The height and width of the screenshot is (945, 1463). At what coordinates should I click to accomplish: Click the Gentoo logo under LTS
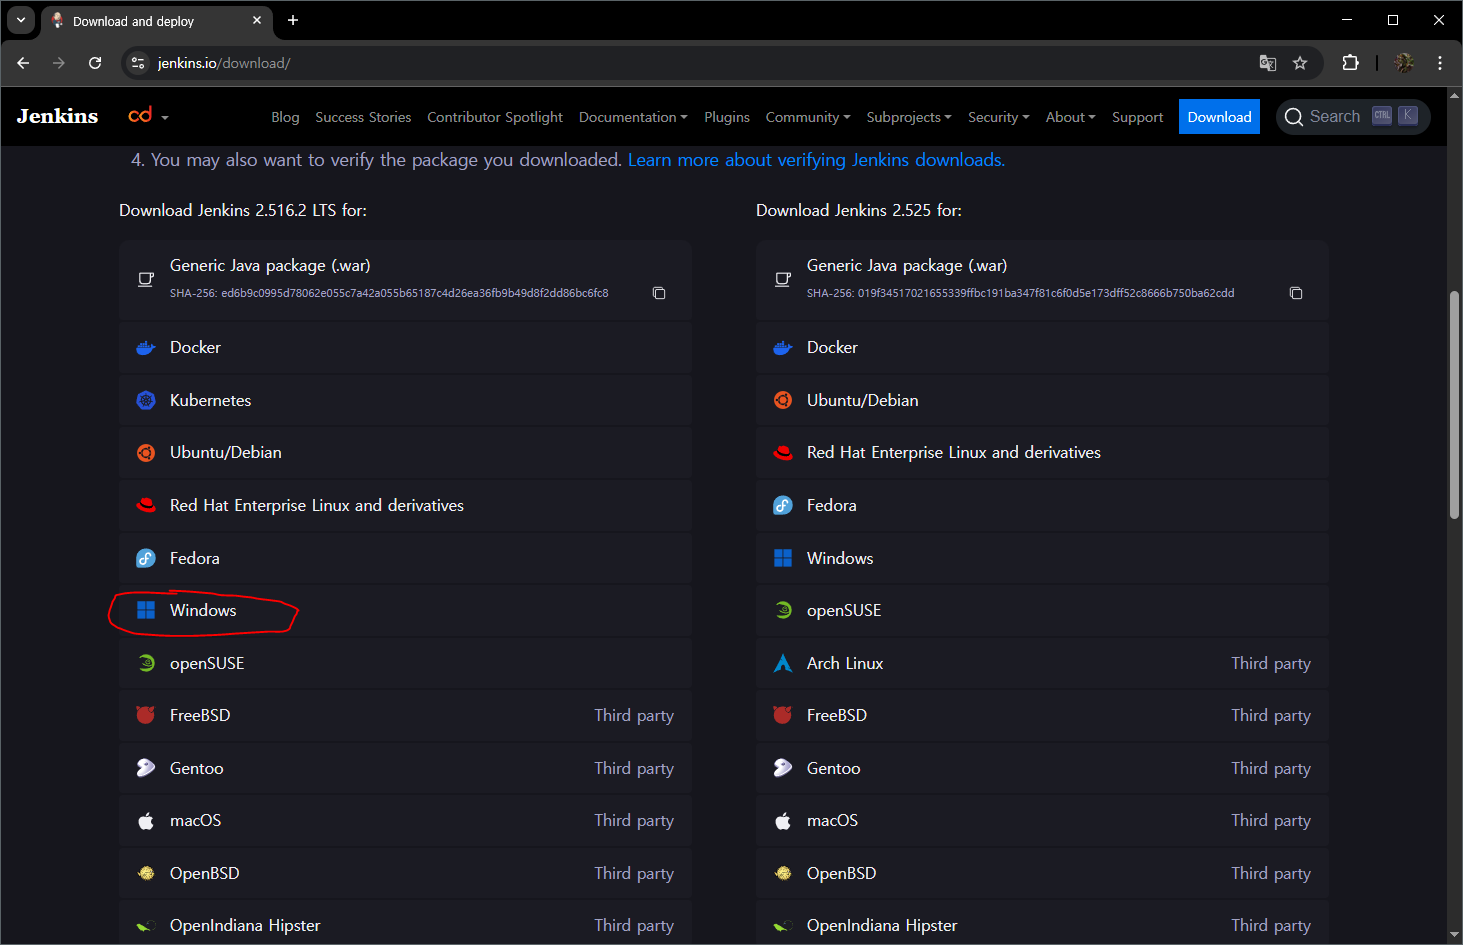pyautogui.click(x=146, y=768)
